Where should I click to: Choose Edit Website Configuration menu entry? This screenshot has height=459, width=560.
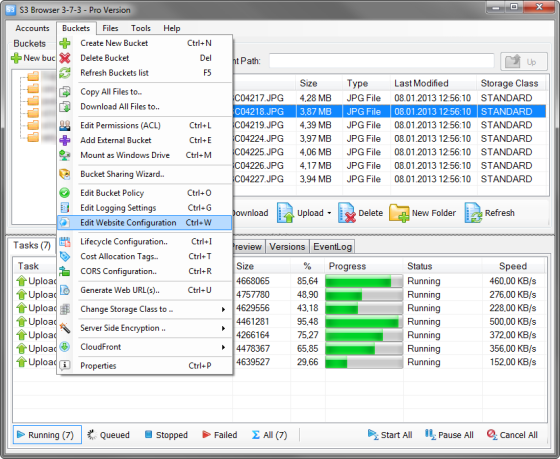tap(144, 223)
